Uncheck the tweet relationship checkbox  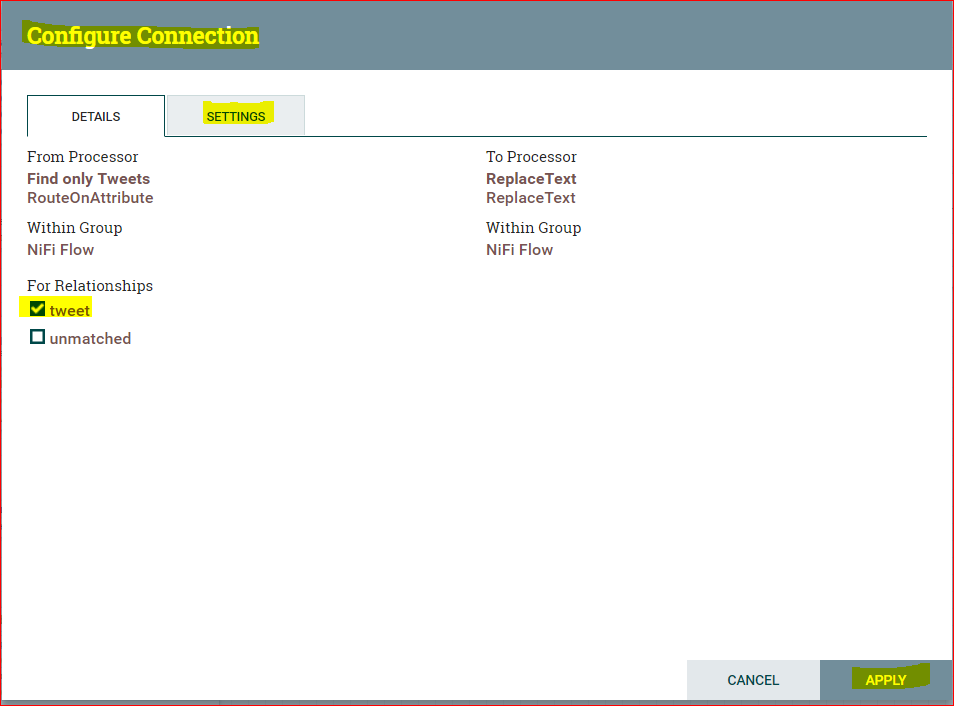[x=37, y=309]
